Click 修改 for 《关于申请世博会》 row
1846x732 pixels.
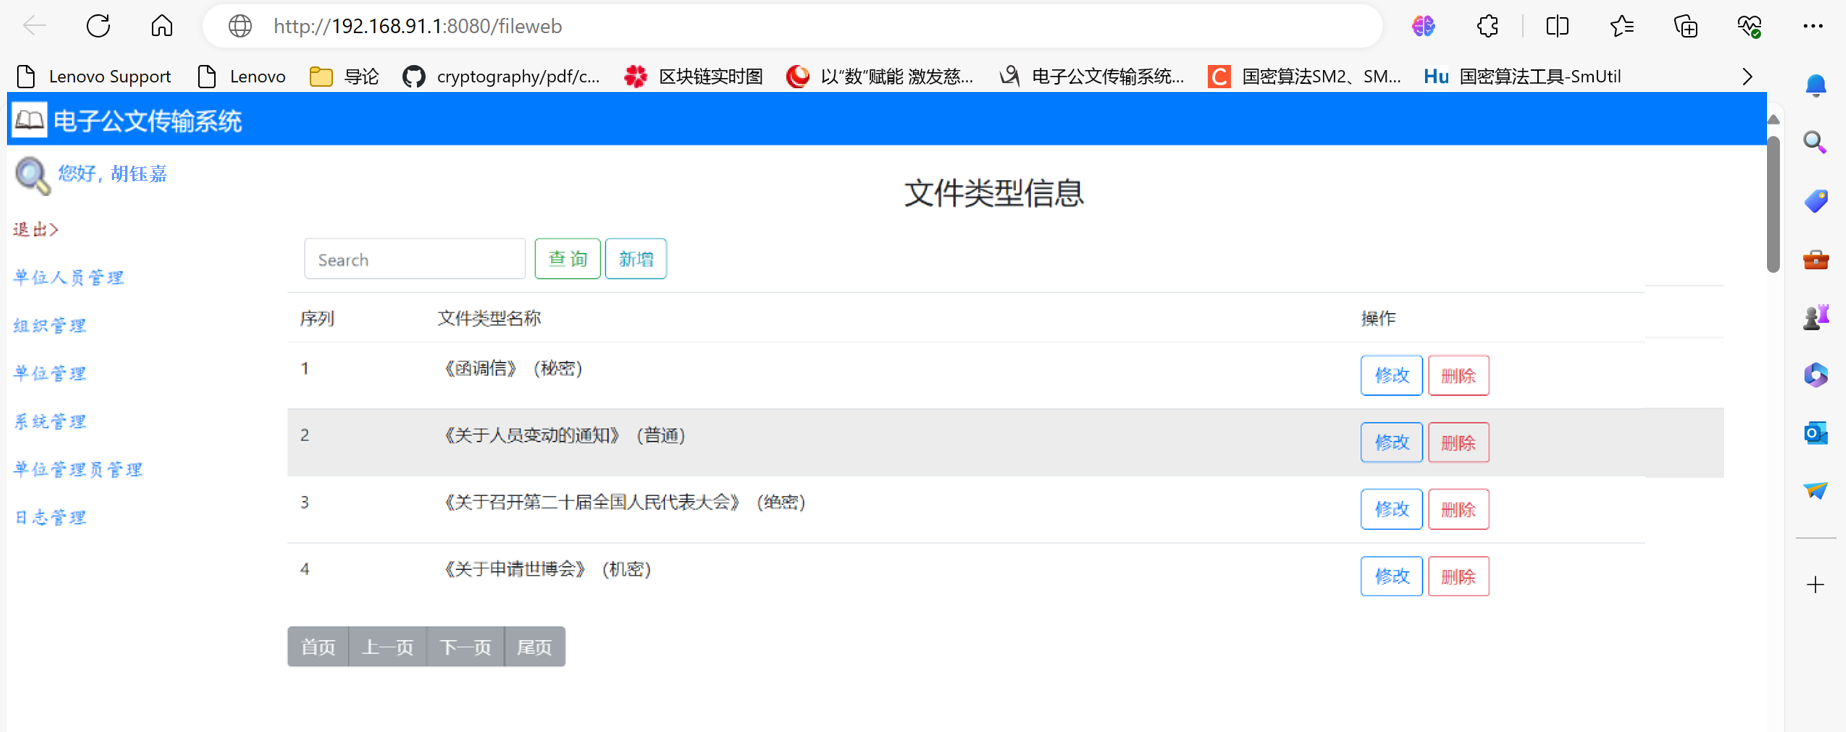[x=1391, y=576]
